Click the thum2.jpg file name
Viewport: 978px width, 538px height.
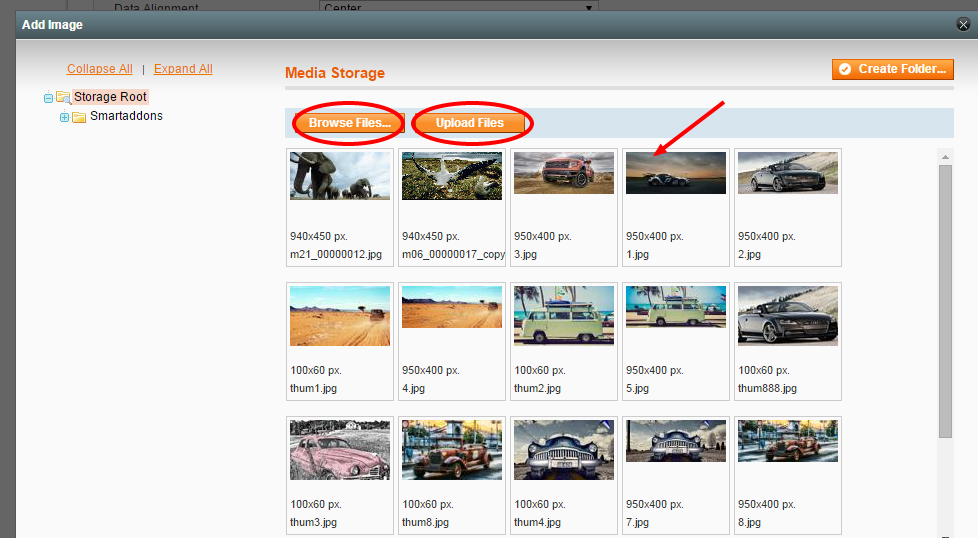tap(537, 388)
